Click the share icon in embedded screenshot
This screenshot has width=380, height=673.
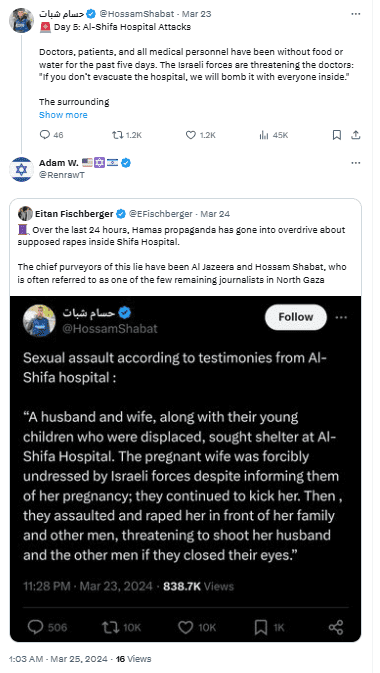tap(336, 627)
